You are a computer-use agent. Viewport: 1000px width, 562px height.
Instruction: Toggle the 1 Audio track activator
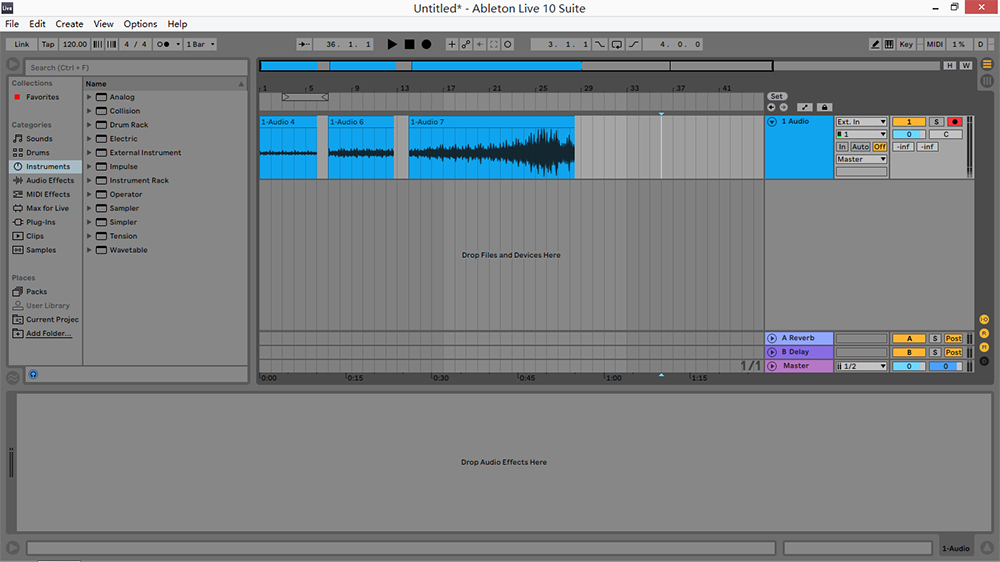click(909, 122)
